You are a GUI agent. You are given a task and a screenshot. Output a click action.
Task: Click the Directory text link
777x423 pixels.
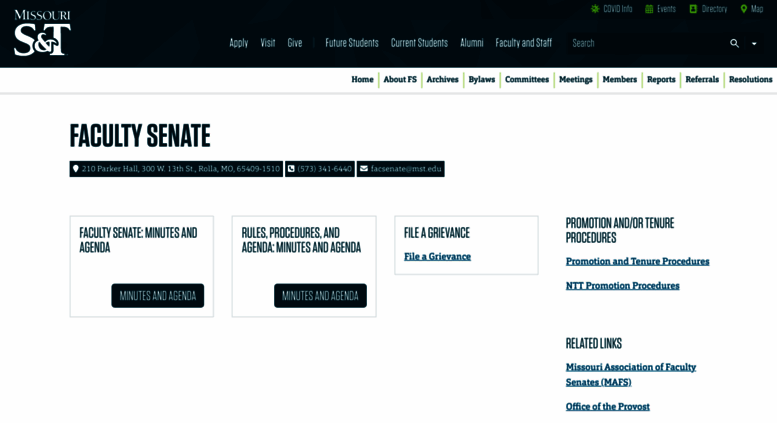(714, 9)
